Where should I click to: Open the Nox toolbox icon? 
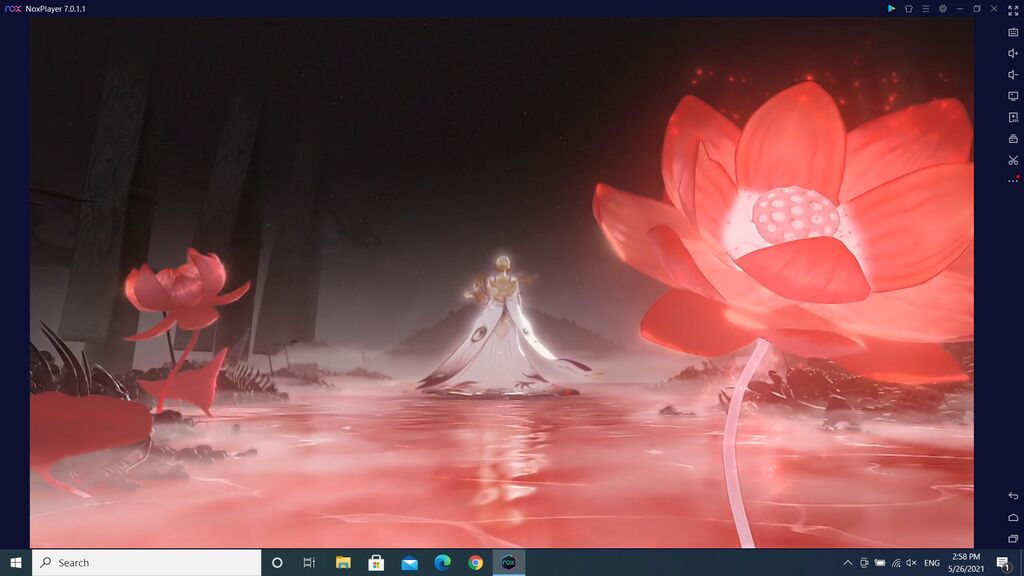(1013, 138)
